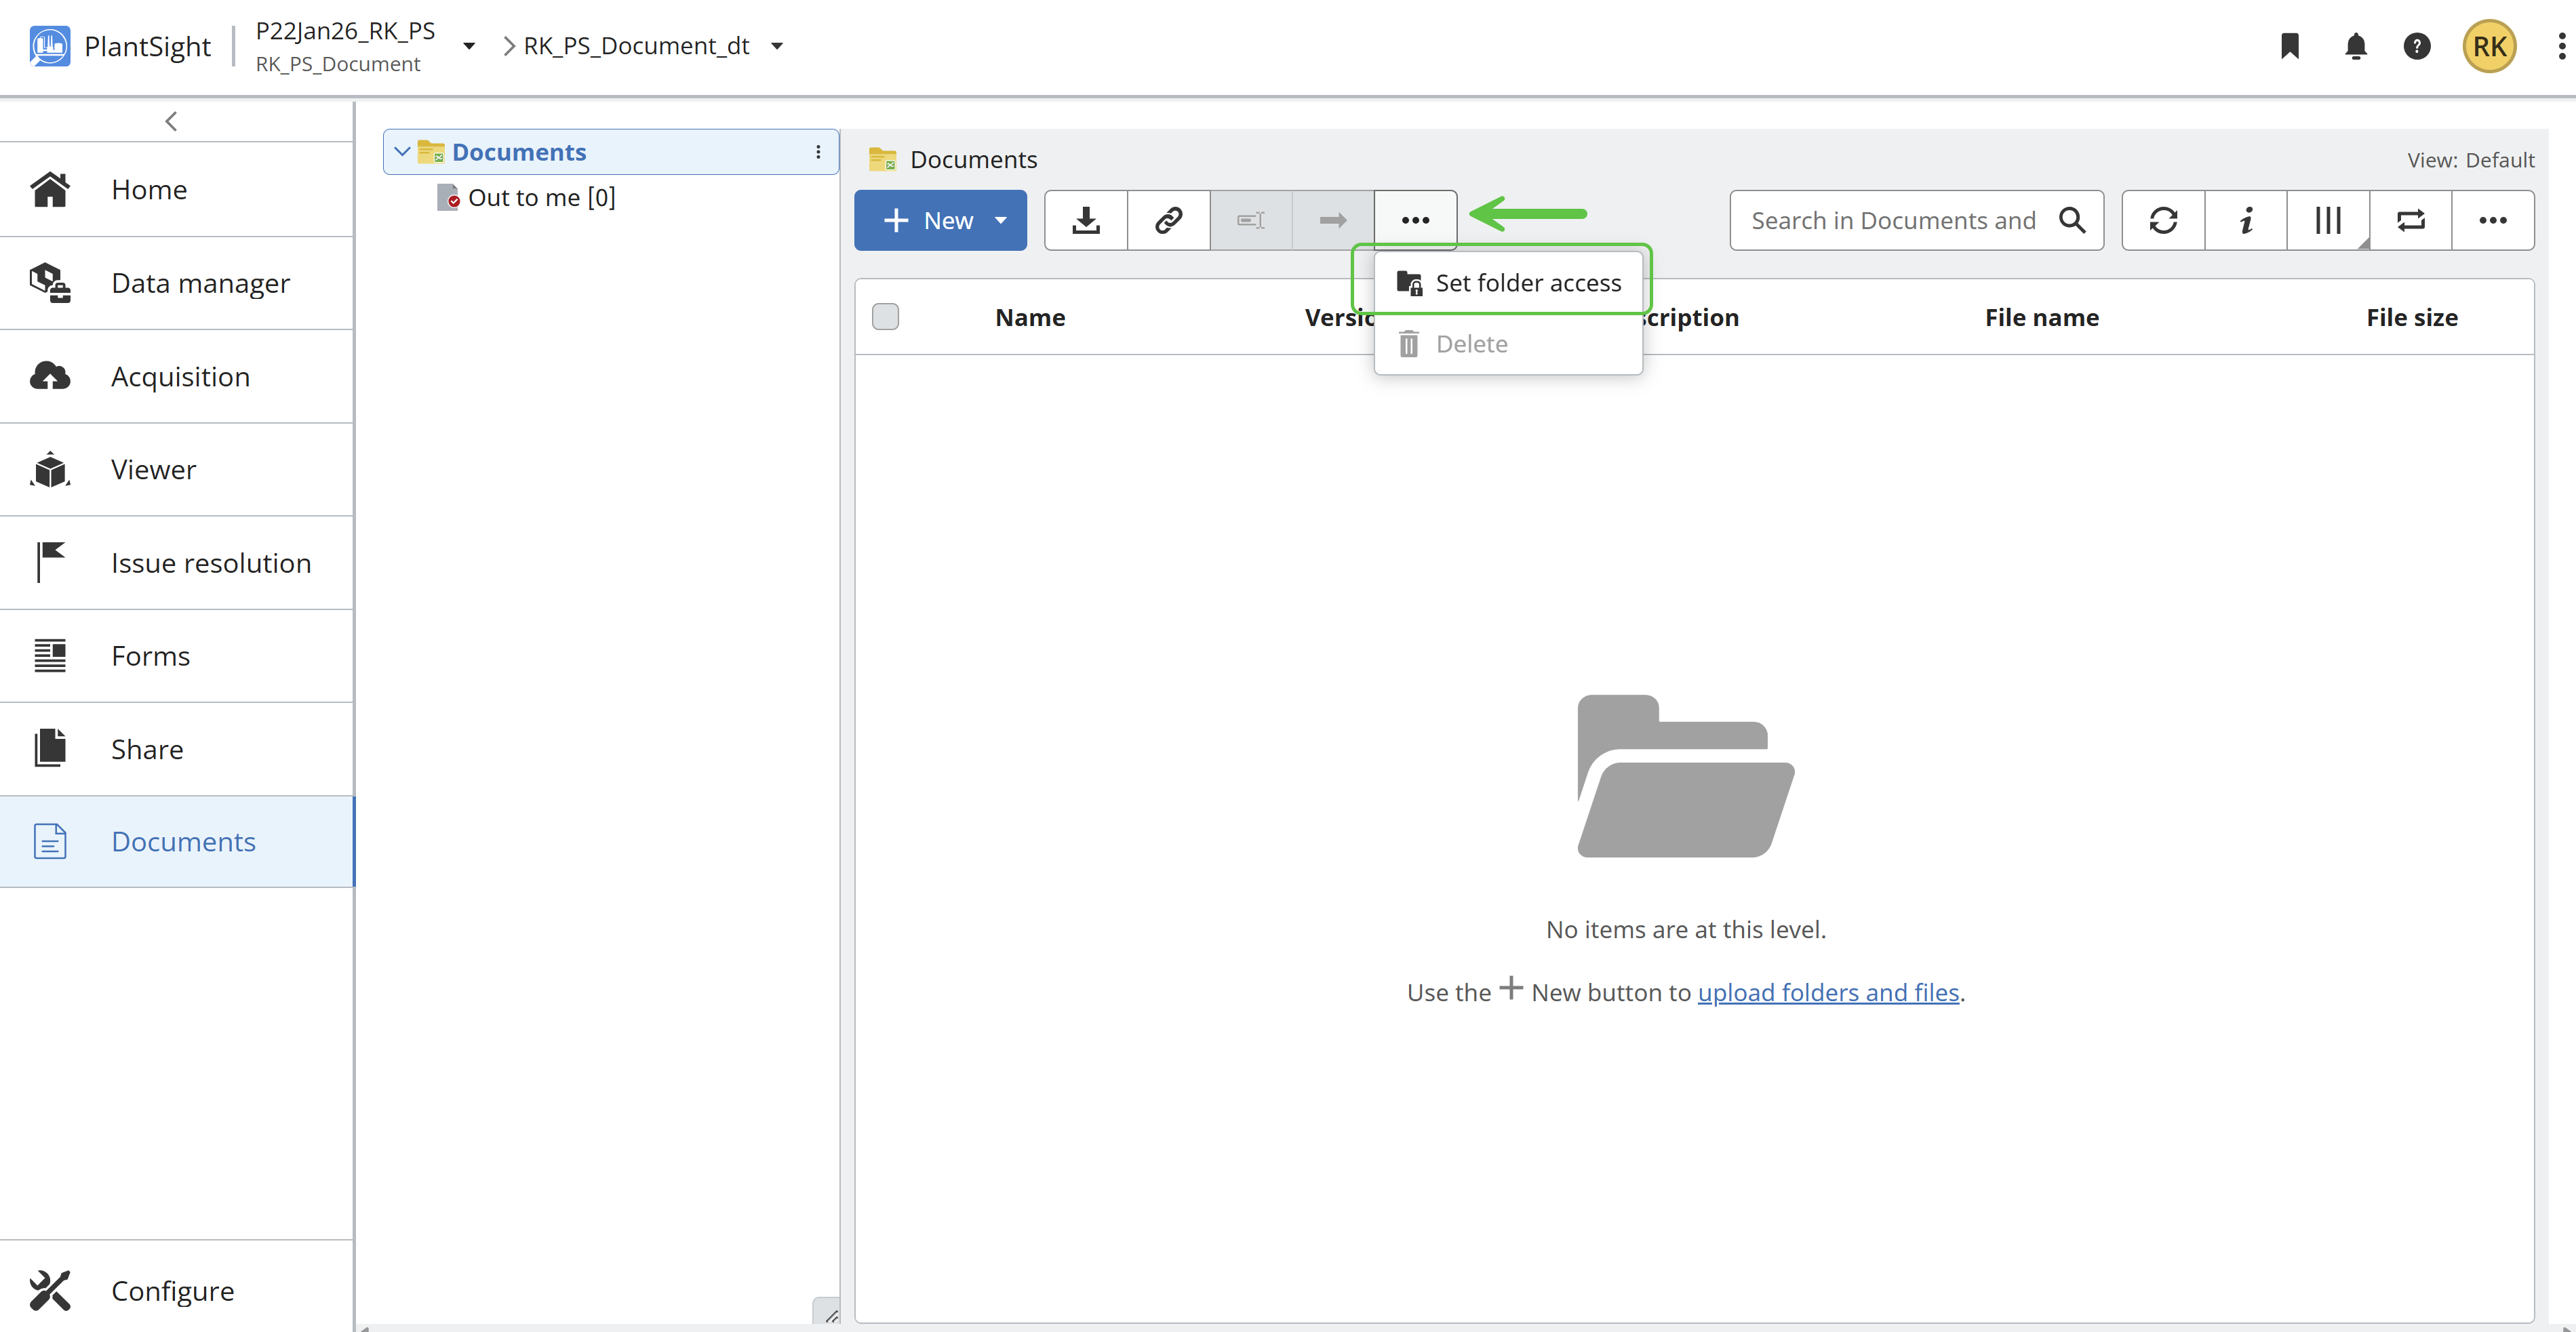Viewport: 2576px width, 1332px height.
Task: Open notifications bell icon
Action: (2356, 46)
